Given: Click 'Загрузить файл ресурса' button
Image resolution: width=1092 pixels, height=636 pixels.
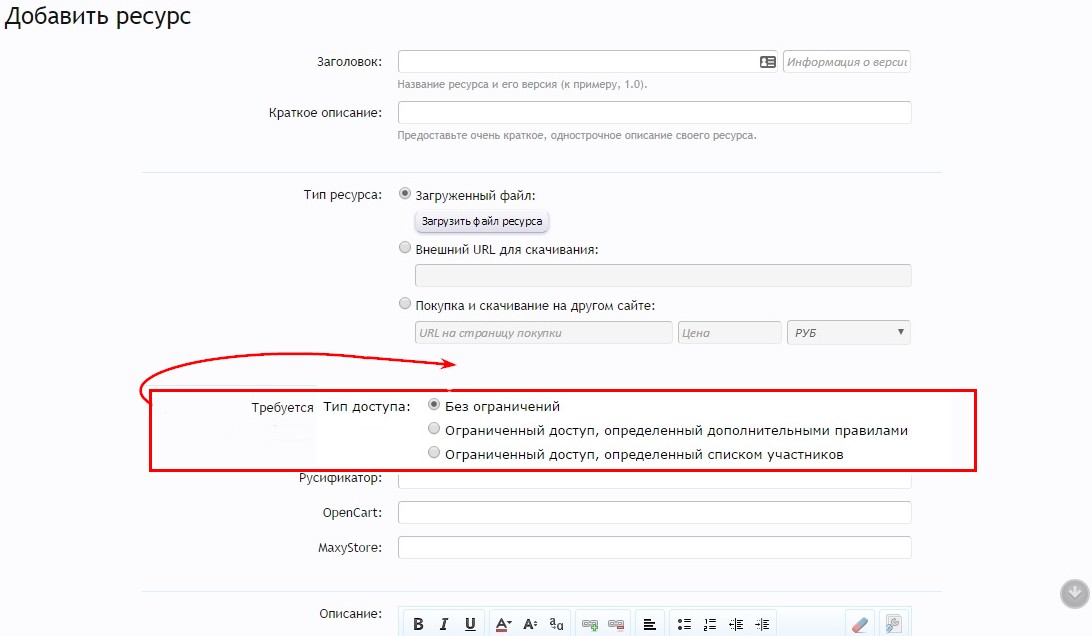Looking at the screenshot, I should 482,221.
